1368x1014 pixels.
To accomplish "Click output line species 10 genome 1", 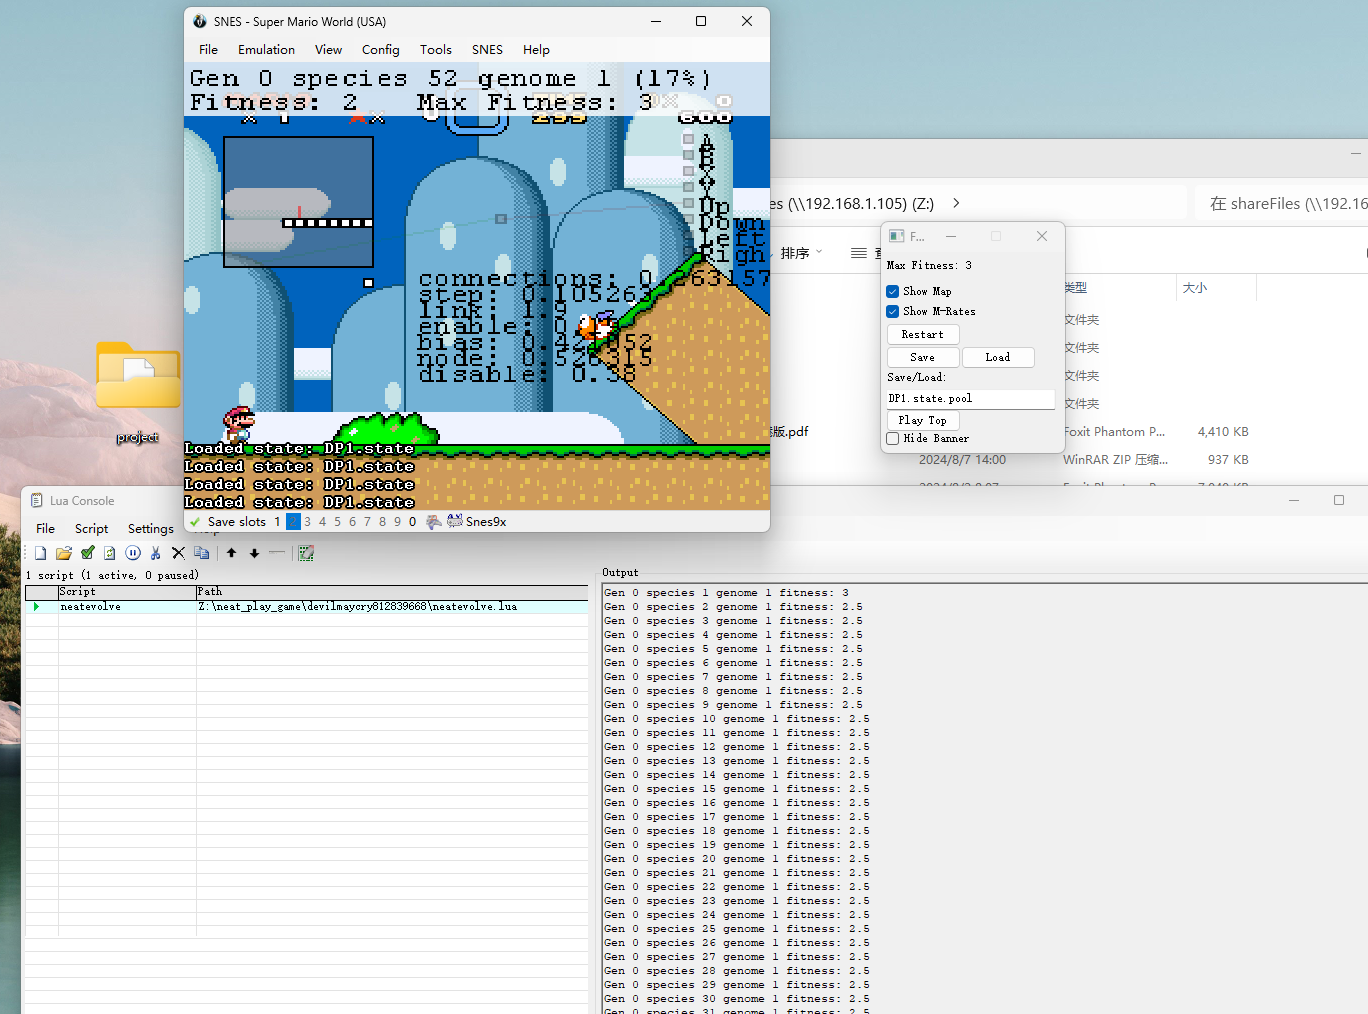I will (737, 719).
